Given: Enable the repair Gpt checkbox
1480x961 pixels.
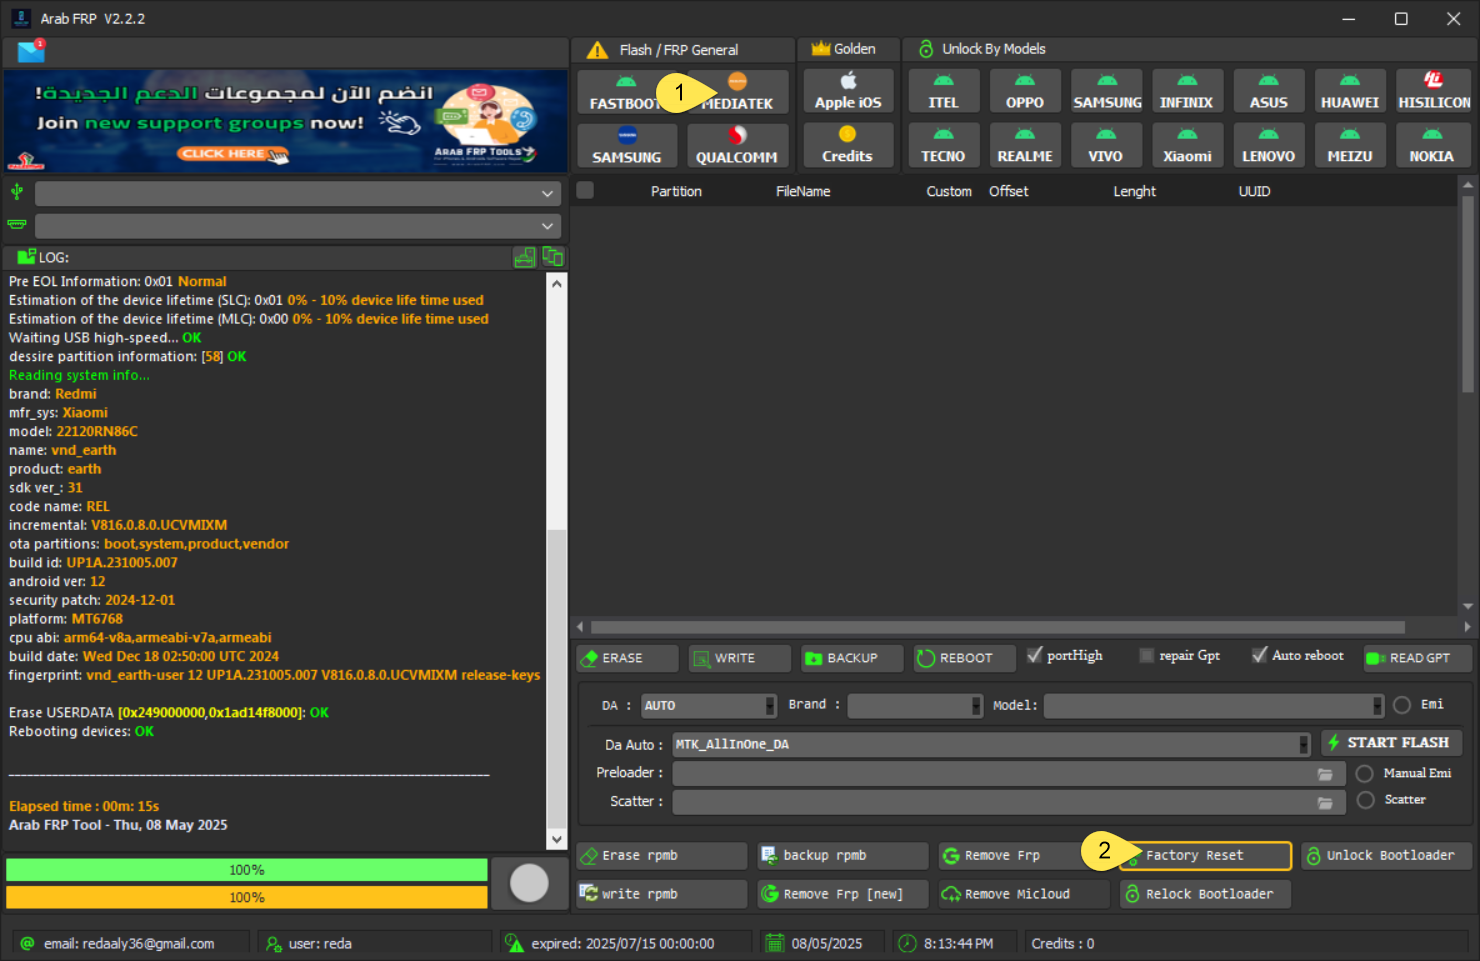Looking at the screenshot, I should point(1147,655).
